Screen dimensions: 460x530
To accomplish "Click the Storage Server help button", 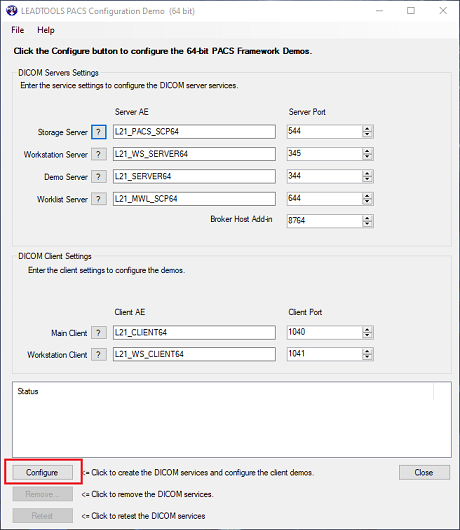I will (99, 132).
